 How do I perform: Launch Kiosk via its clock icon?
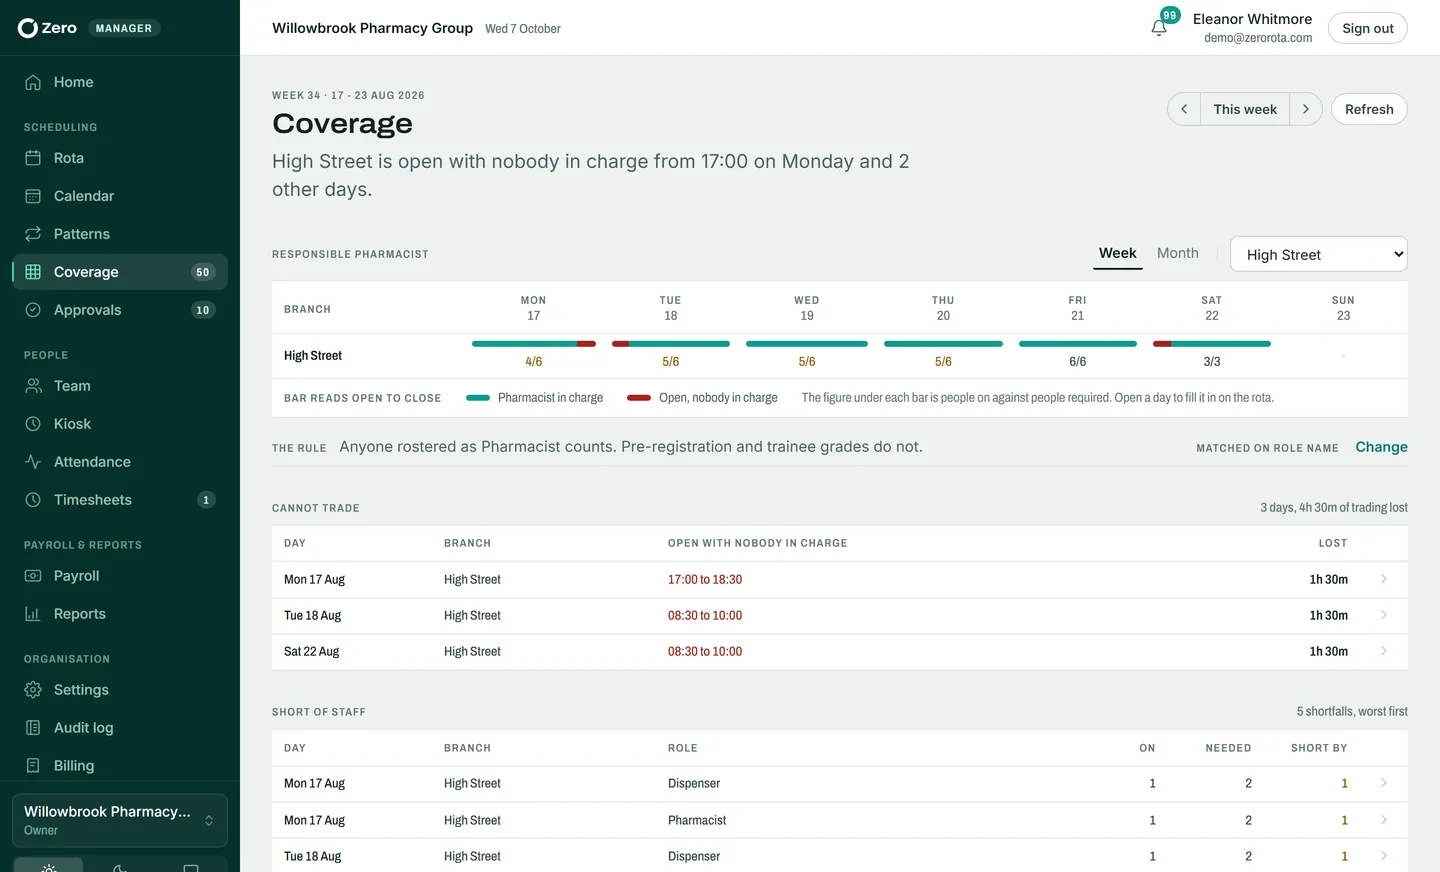[x=33, y=424]
